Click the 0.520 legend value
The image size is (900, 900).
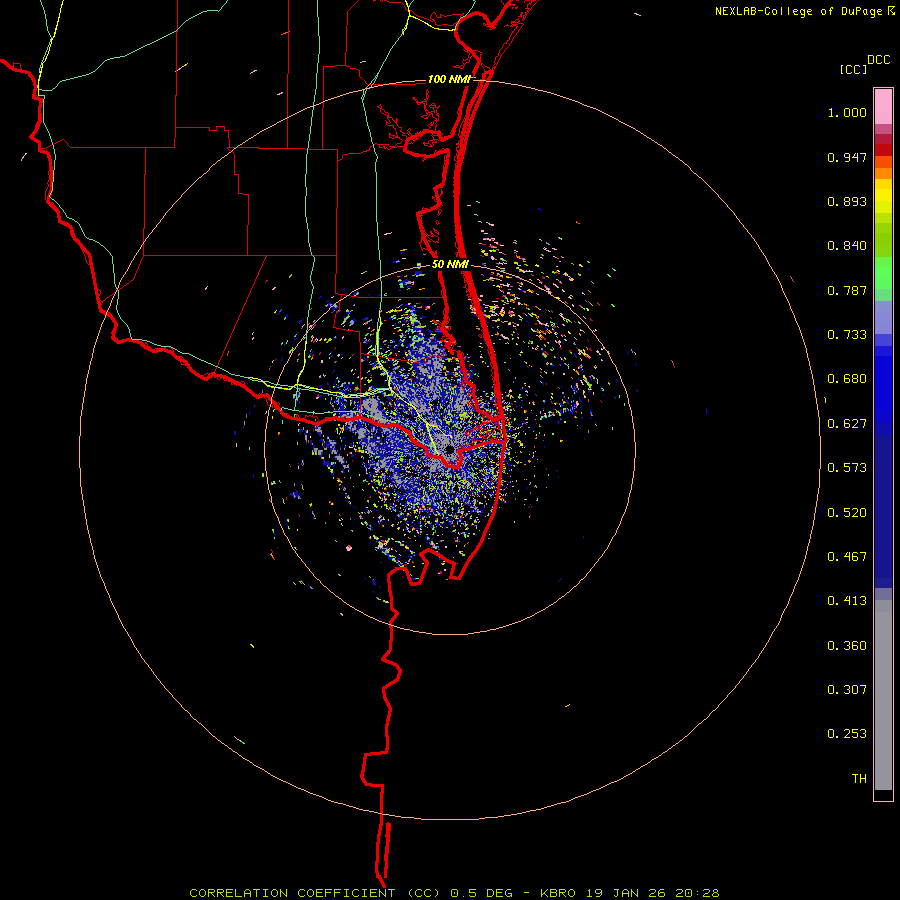pos(847,513)
